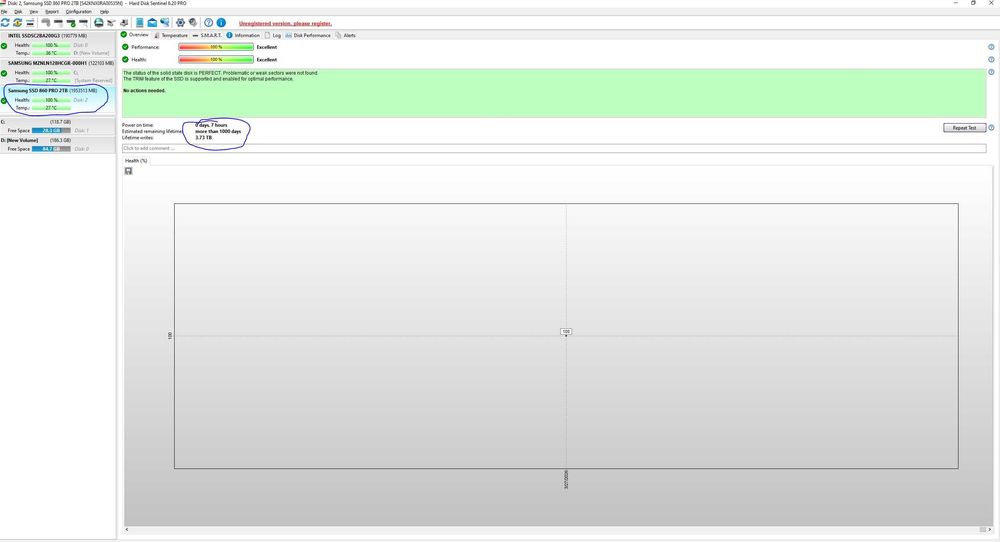This screenshot has height=542, width=1000.
Task: Open the File menu
Action: (x=4, y=11)
